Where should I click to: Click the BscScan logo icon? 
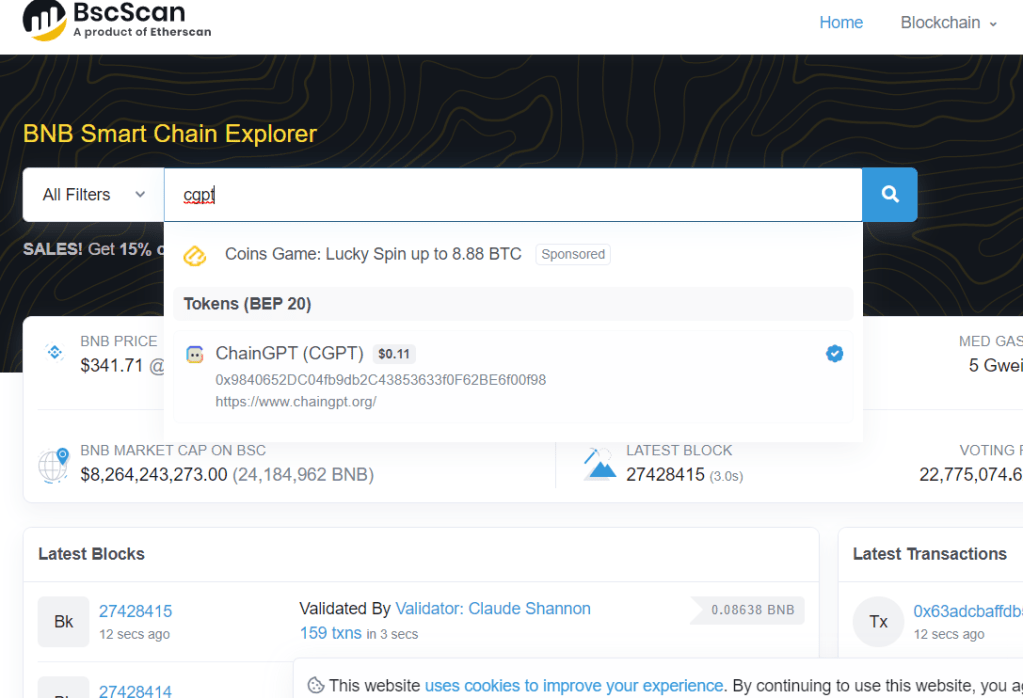pyautogui.click(x=44, y=18)
